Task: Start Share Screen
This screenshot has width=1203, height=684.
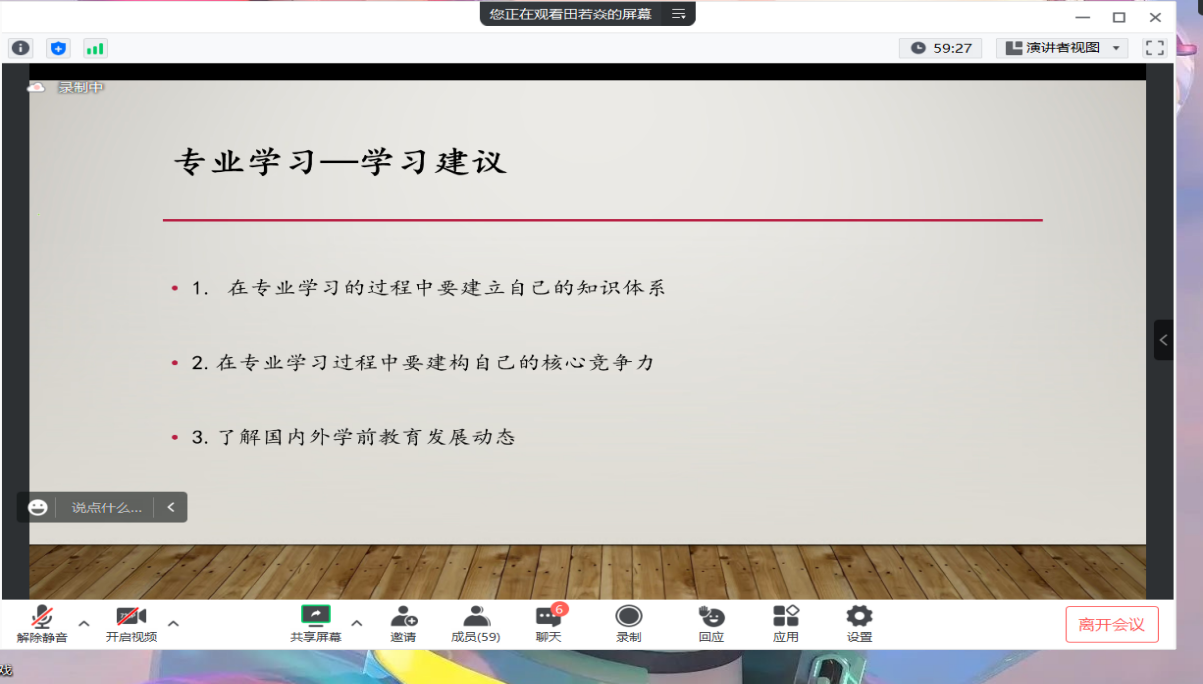Action: point(315,624)
